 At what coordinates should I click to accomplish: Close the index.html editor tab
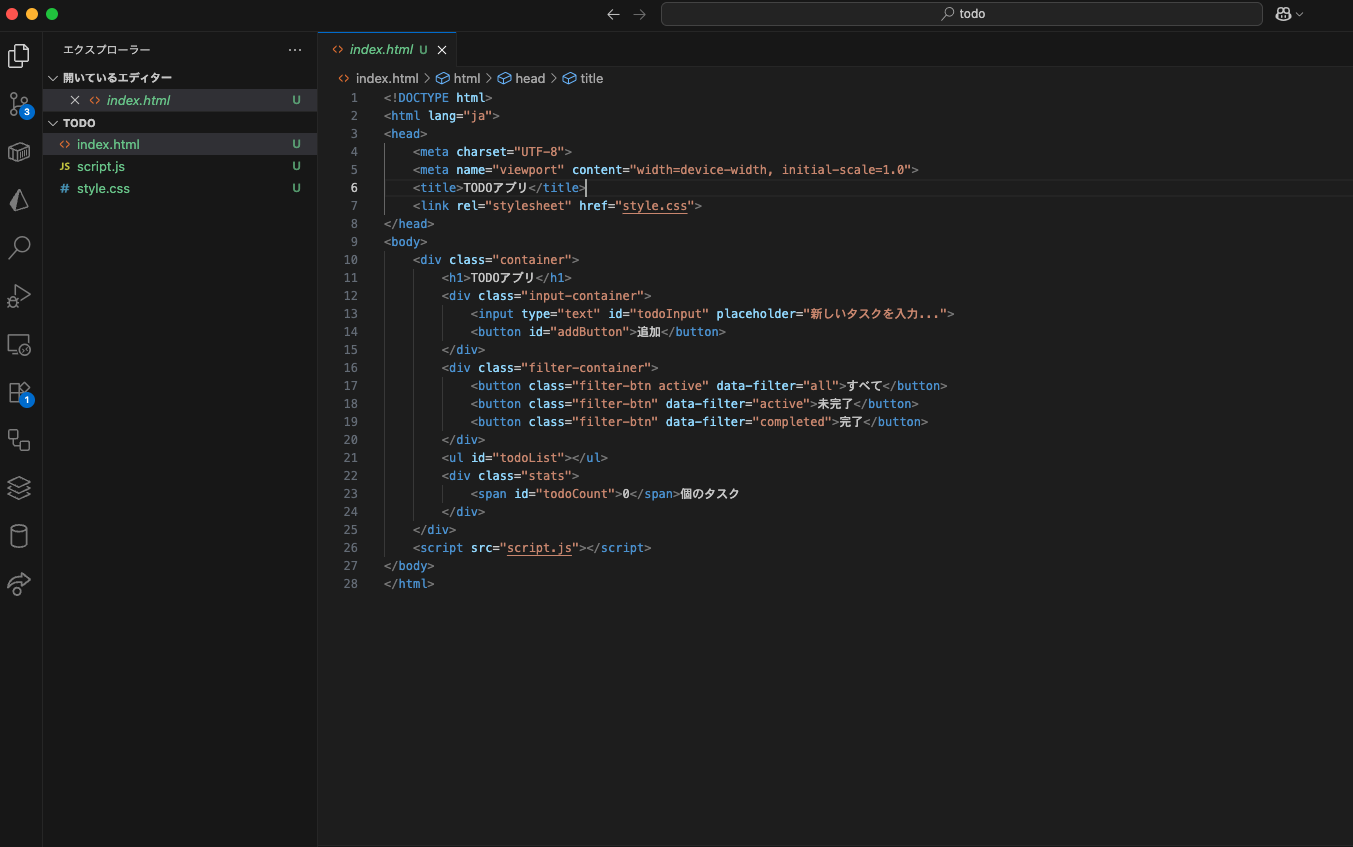click(442, 50)
